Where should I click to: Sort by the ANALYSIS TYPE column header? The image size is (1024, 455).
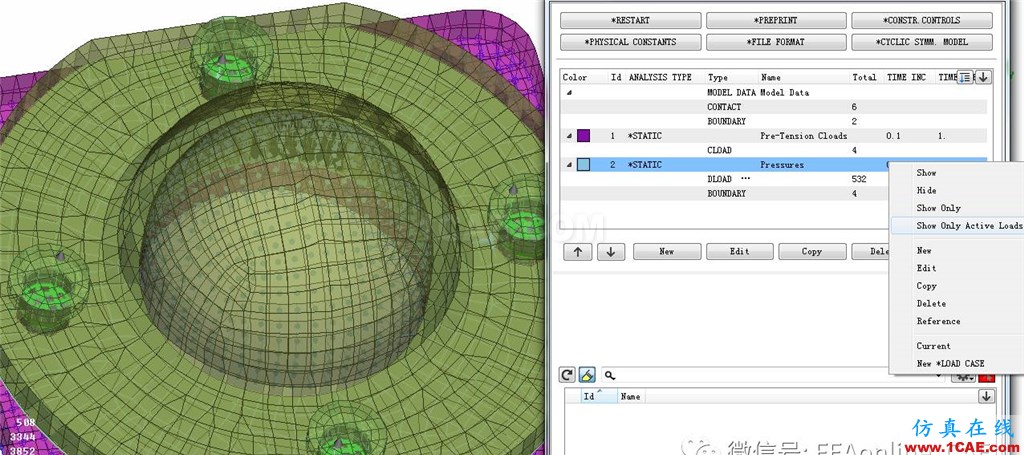click(660, 77)
